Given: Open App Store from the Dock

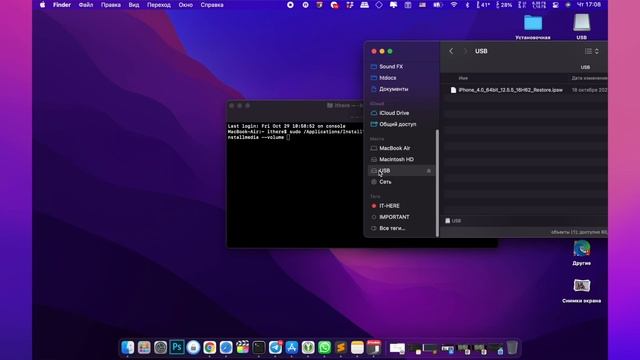Looking at the screenshot, I should [291, 347].
